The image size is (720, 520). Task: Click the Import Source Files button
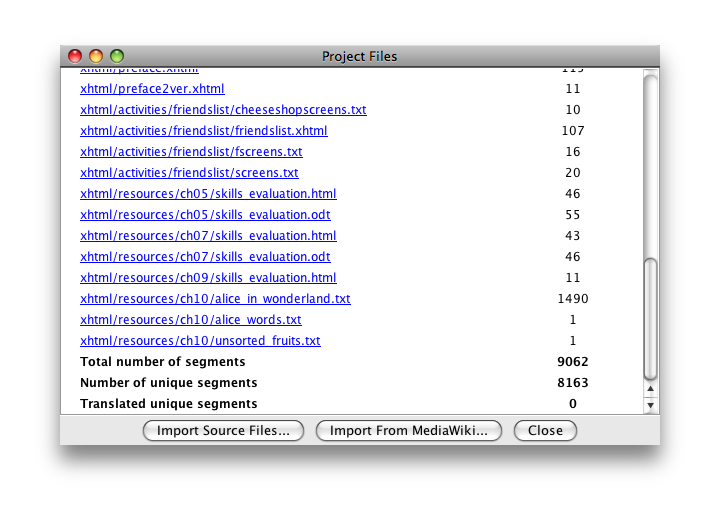pos(223,431)
